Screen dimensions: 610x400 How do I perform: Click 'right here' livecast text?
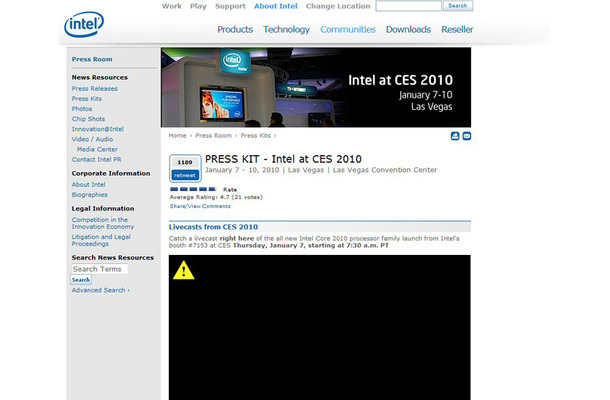237,238
